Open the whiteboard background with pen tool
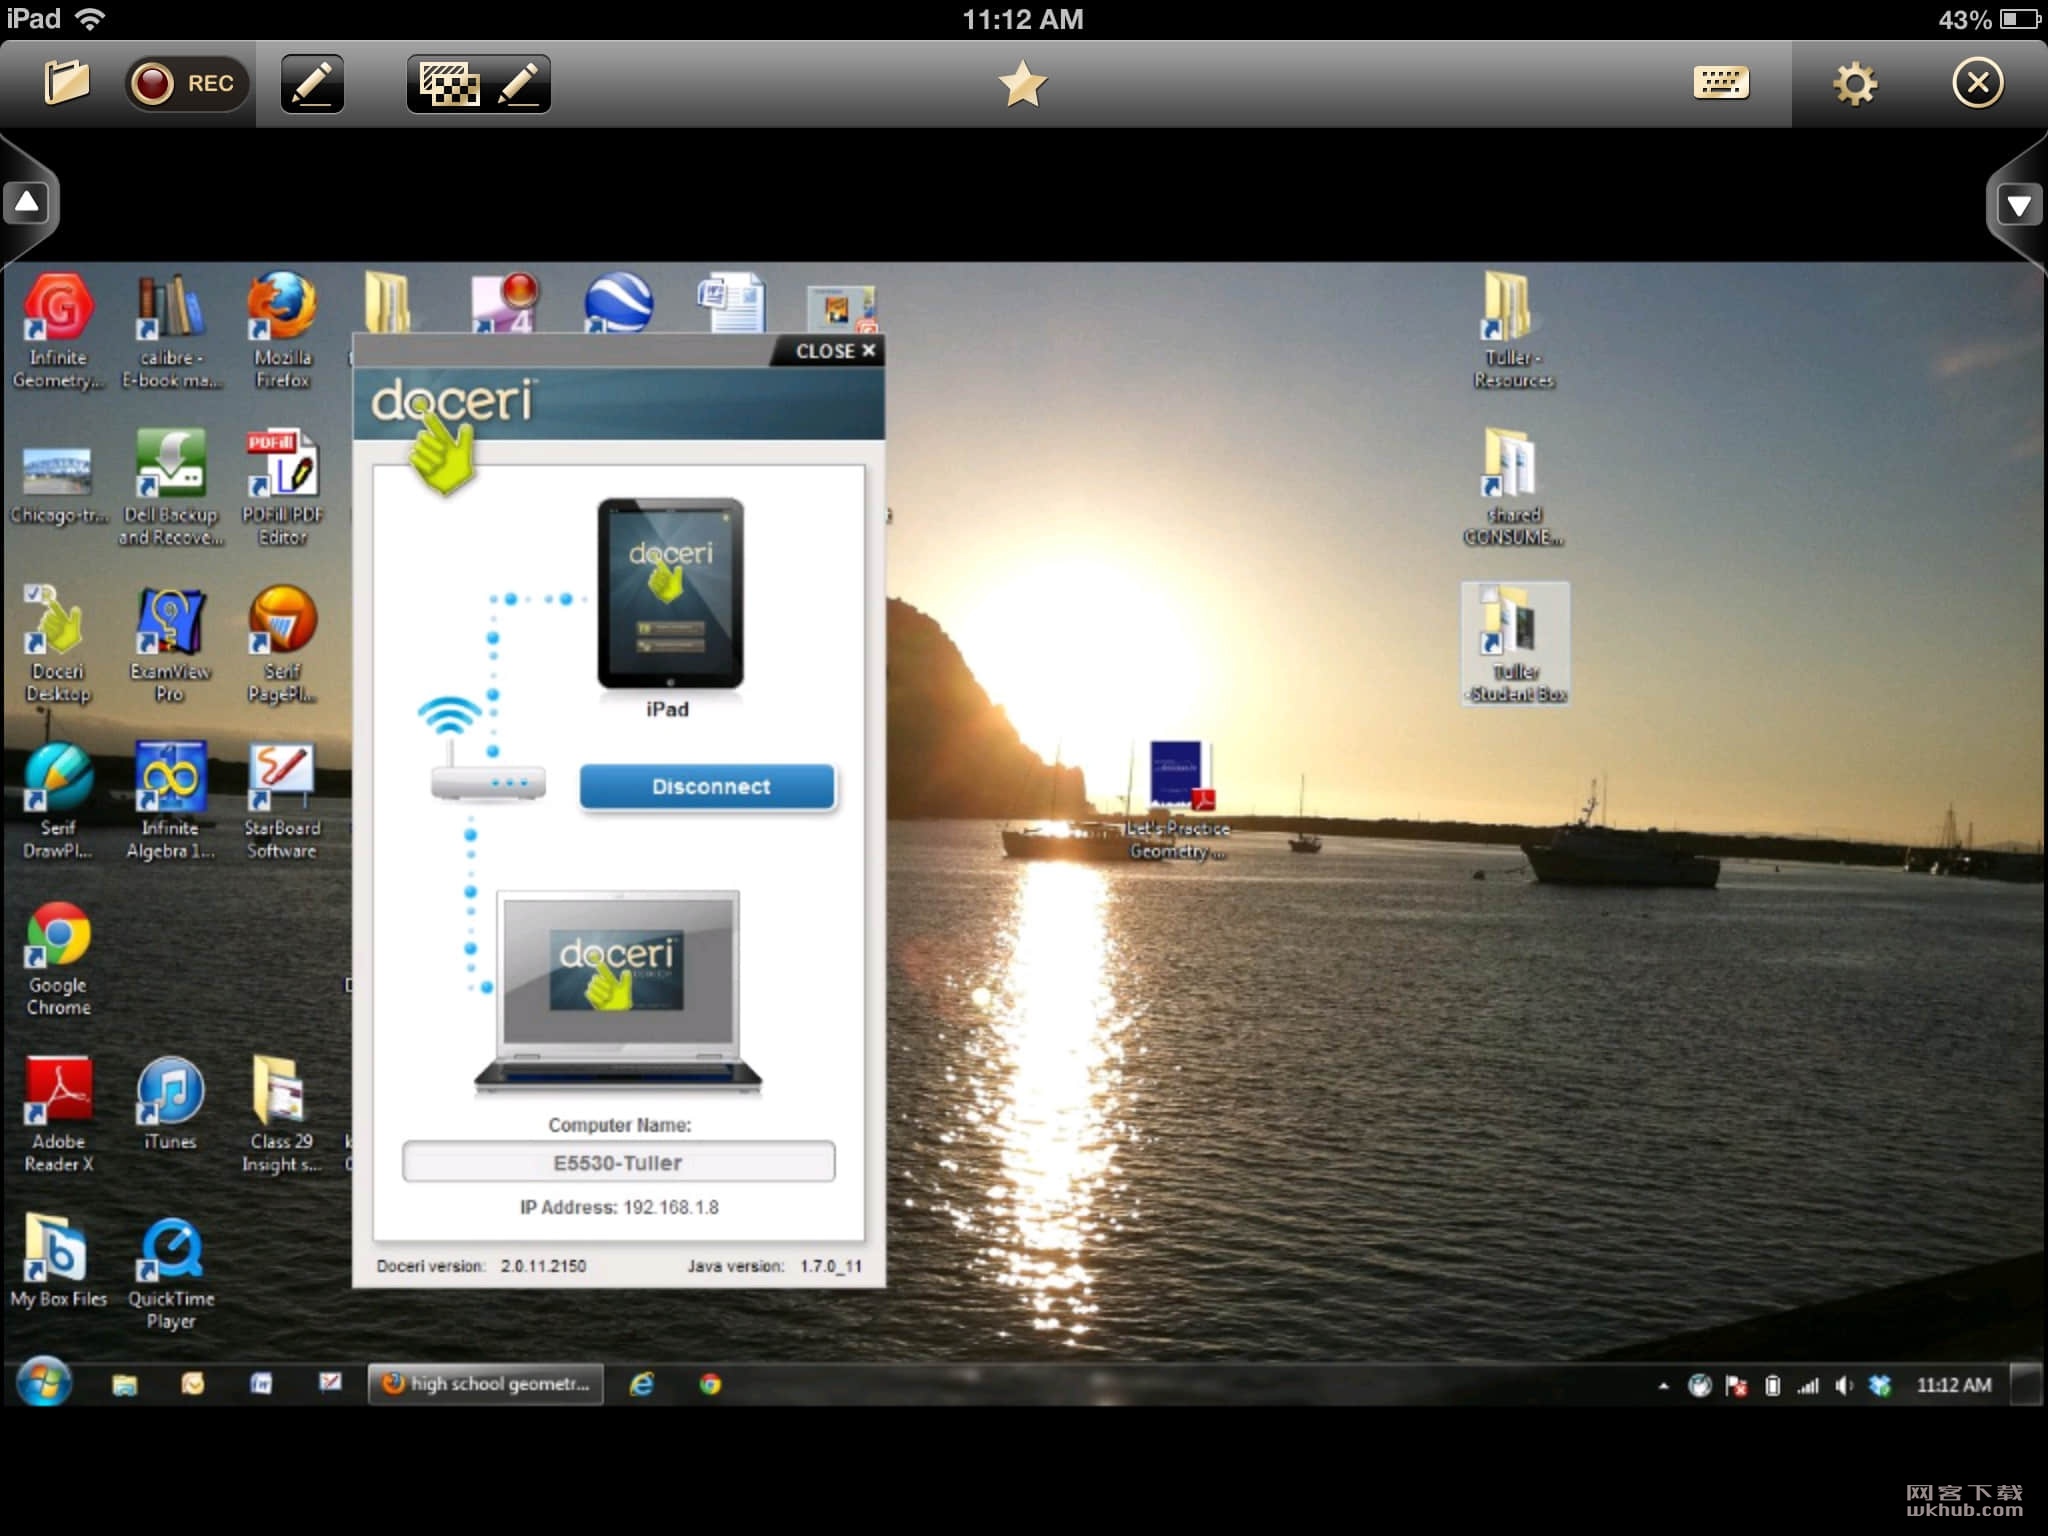 478,83
